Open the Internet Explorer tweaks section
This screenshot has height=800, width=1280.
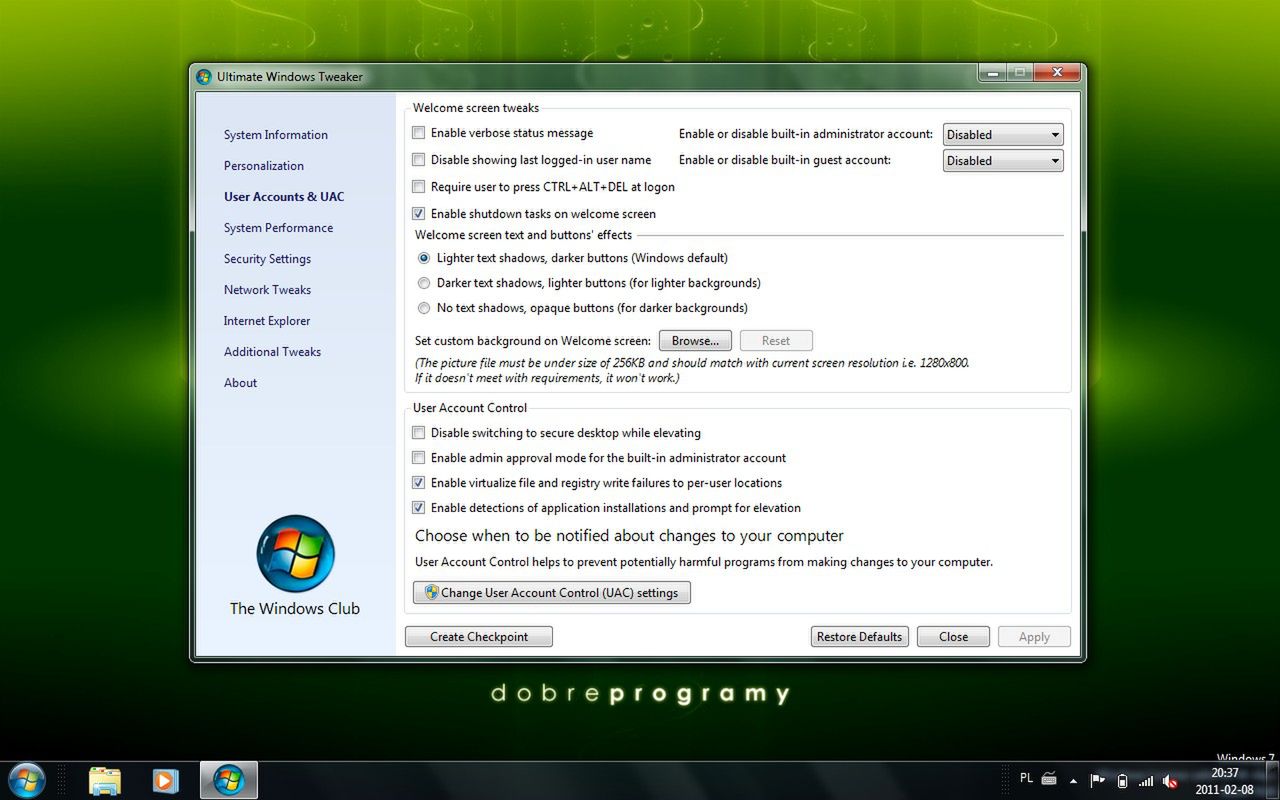click(x=267, y=320)
